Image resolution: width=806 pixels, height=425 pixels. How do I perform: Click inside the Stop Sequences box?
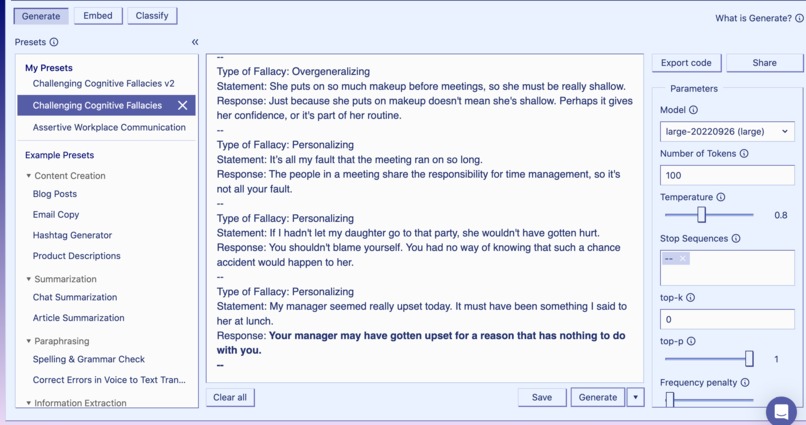click(x=727, y=268)
